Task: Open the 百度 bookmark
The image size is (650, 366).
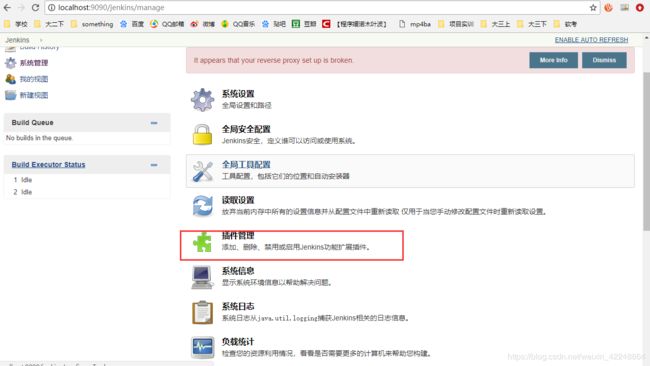Action: pos(131,24)
